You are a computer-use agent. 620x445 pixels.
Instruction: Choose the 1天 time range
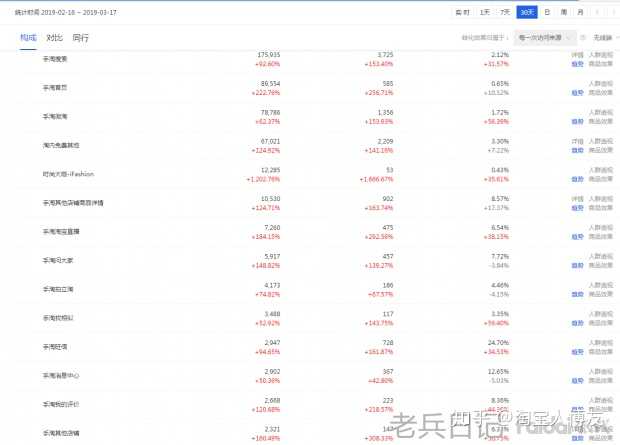click(485, 12)
